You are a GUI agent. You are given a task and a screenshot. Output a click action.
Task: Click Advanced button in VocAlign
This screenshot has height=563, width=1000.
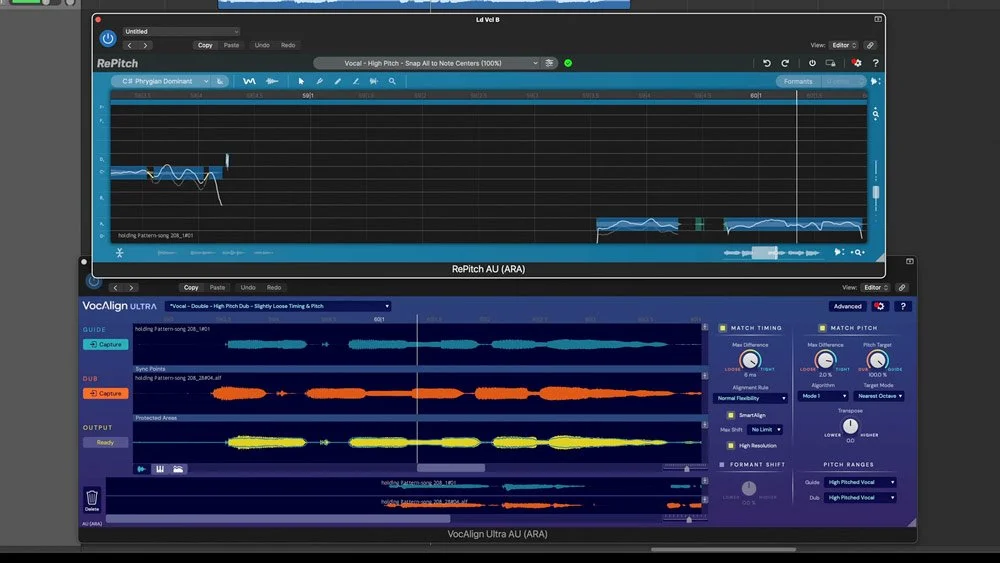(x=848, y=307)
